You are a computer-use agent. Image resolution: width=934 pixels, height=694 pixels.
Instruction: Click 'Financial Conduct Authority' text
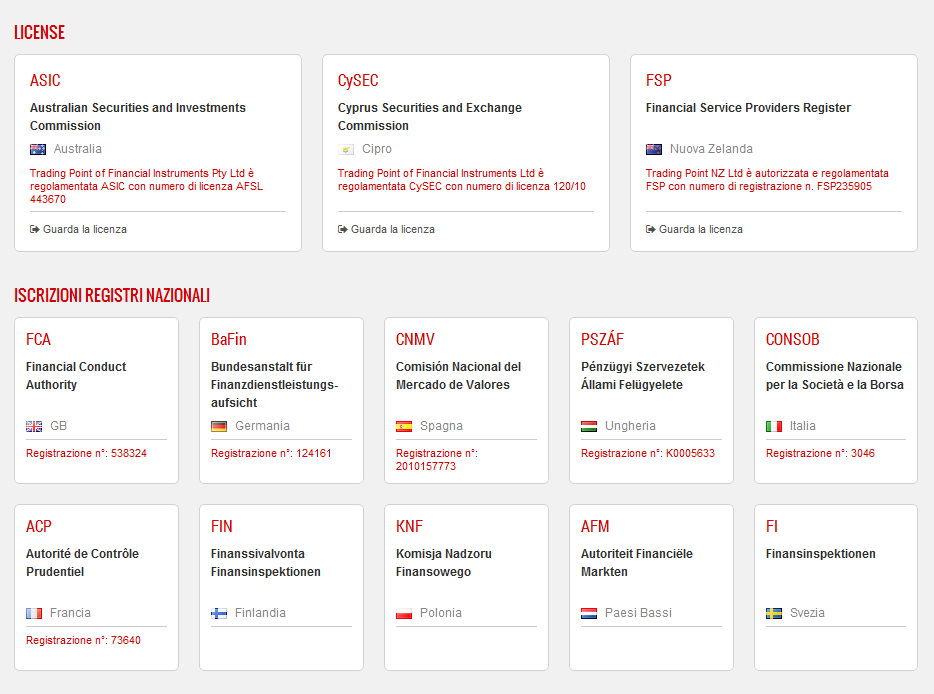click(x=76, y=376)
